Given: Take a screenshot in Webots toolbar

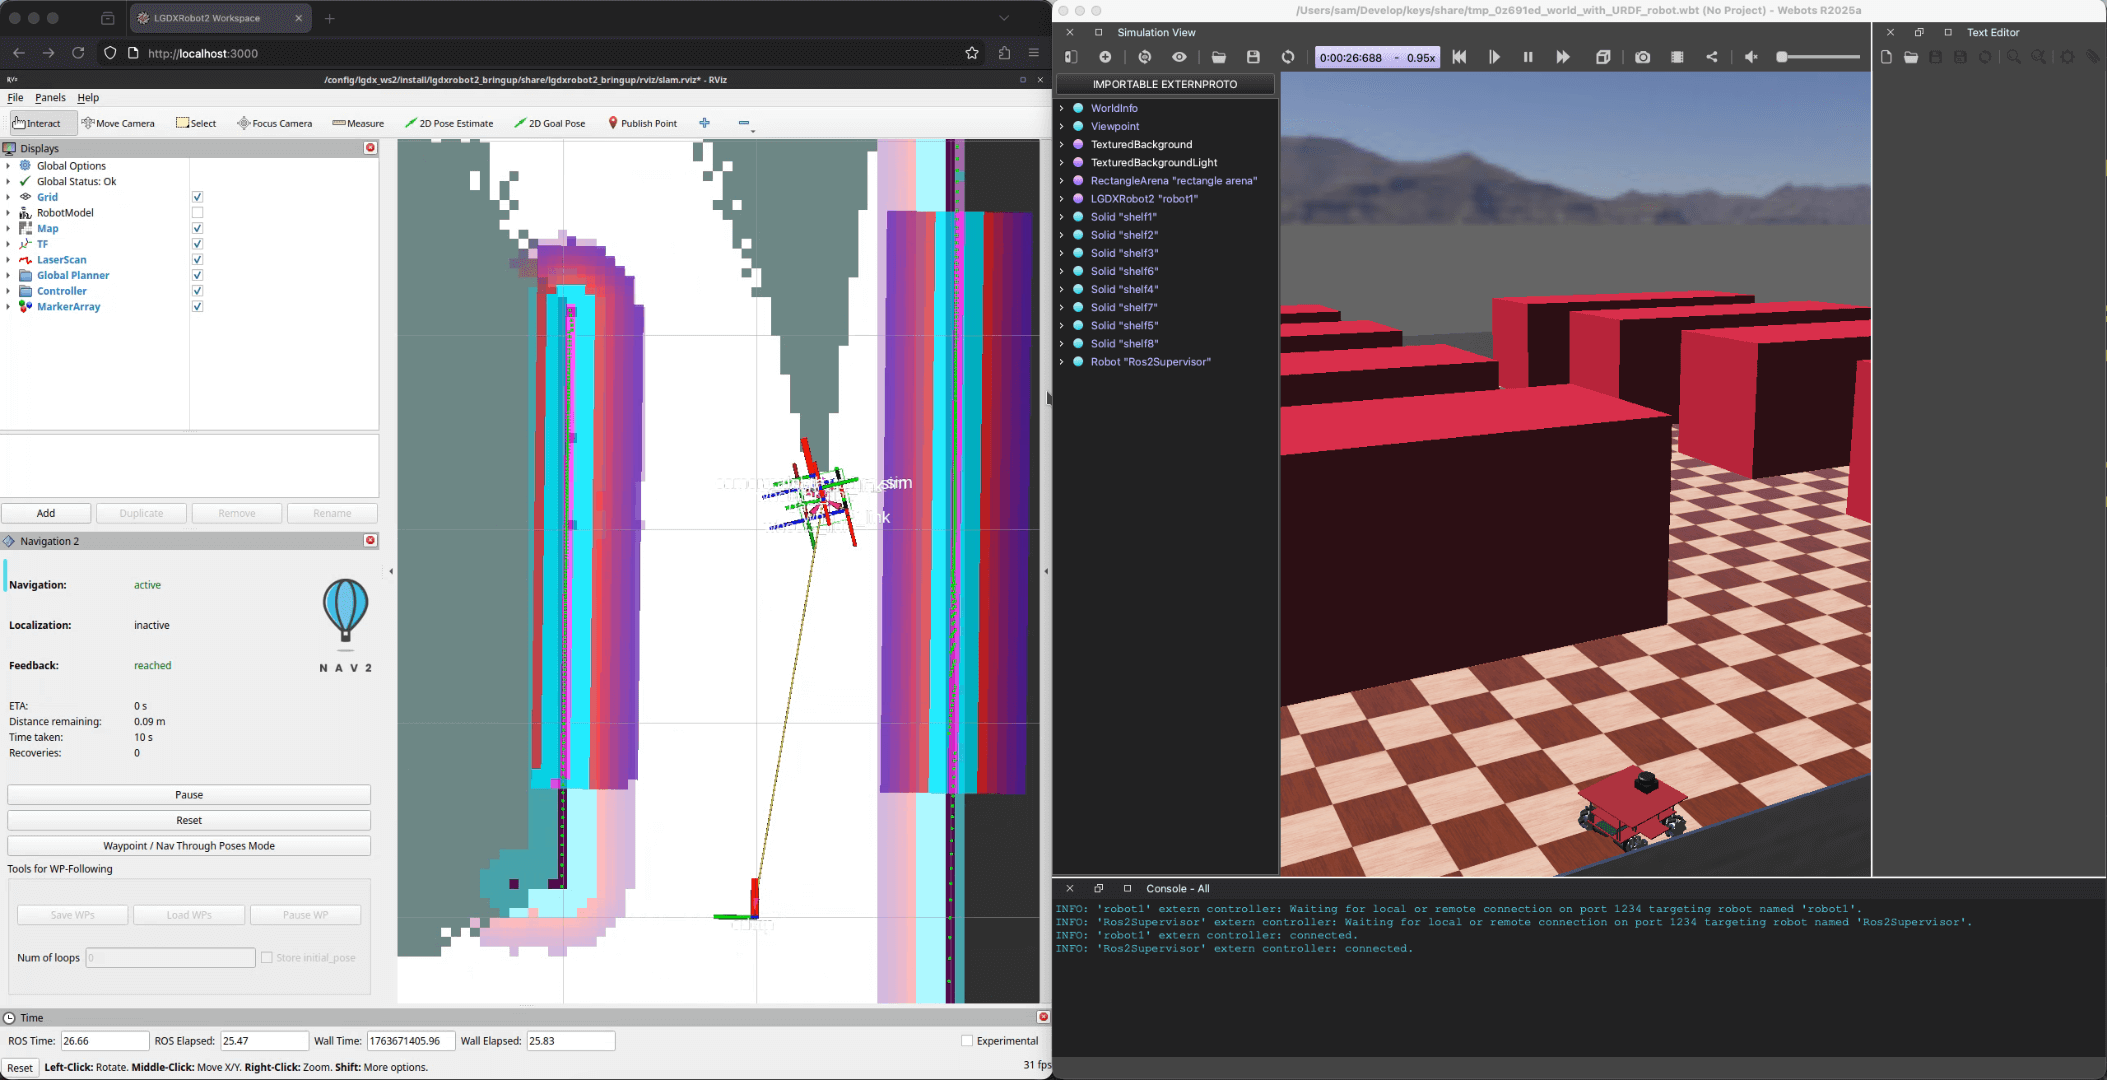Looking at the screenshot, I should [1641, 57].
